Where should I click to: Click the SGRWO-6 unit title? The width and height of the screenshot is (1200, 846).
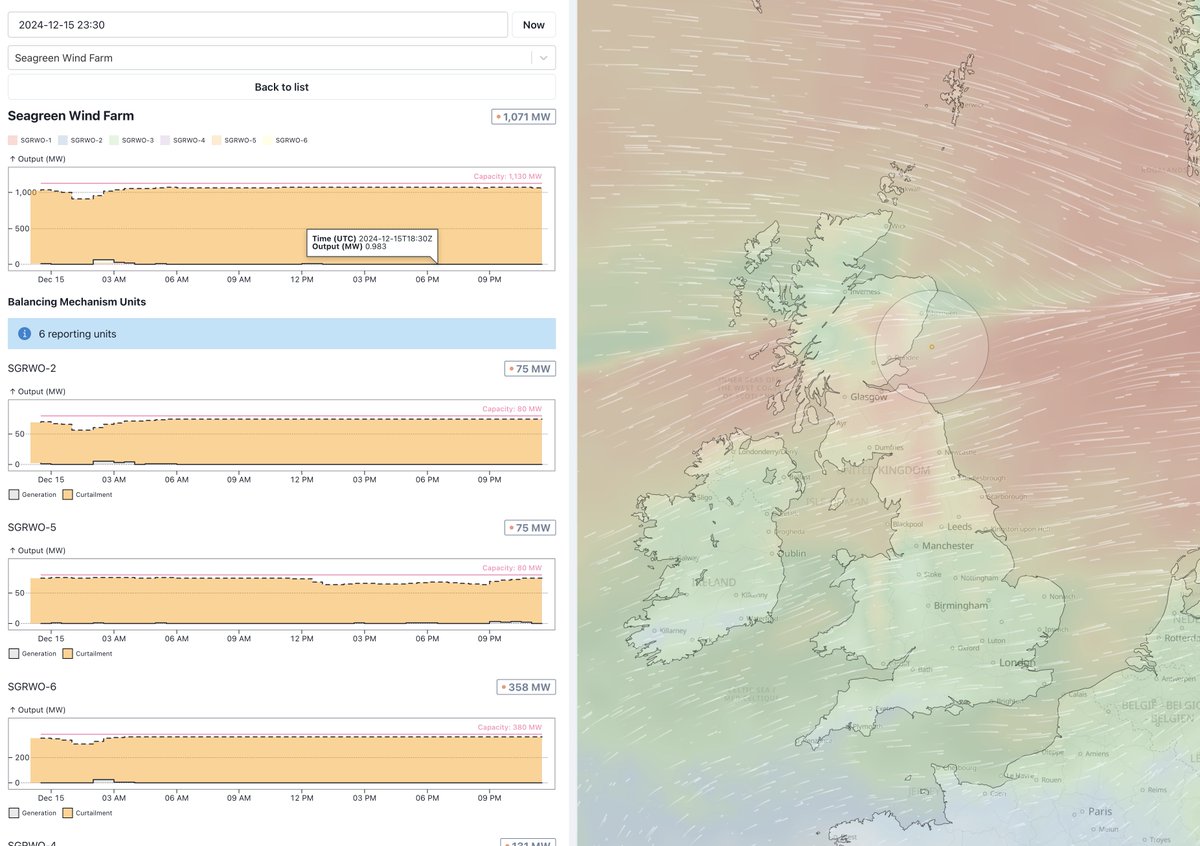[x=32, y=687]
